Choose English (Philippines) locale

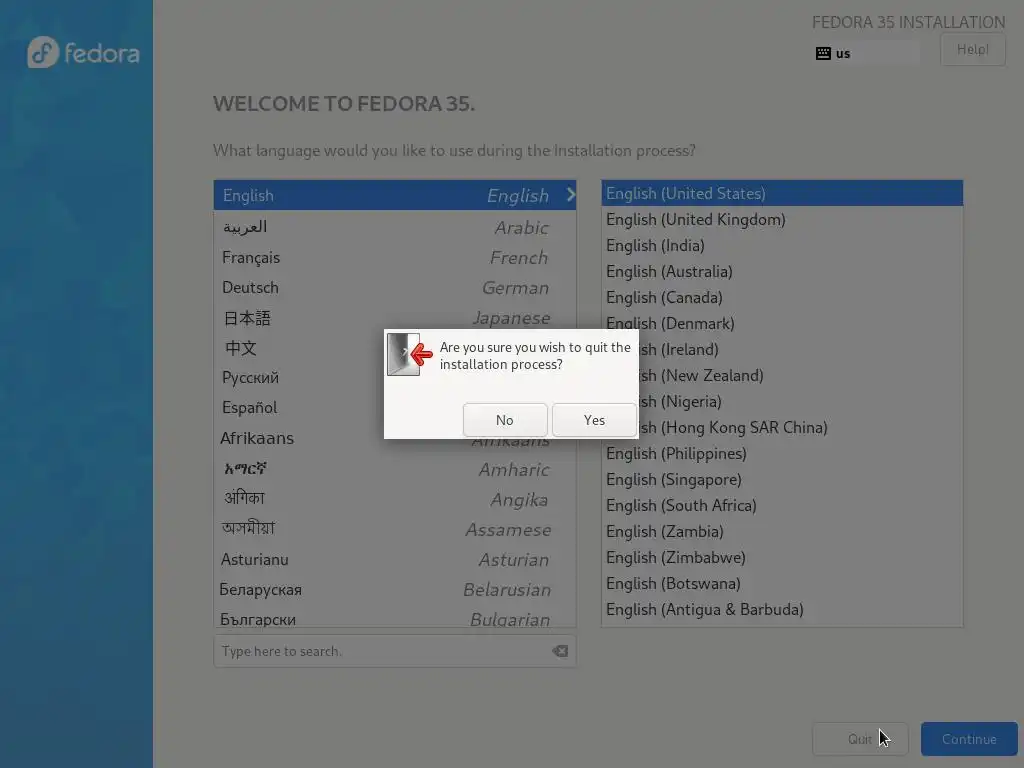point(782,453)
